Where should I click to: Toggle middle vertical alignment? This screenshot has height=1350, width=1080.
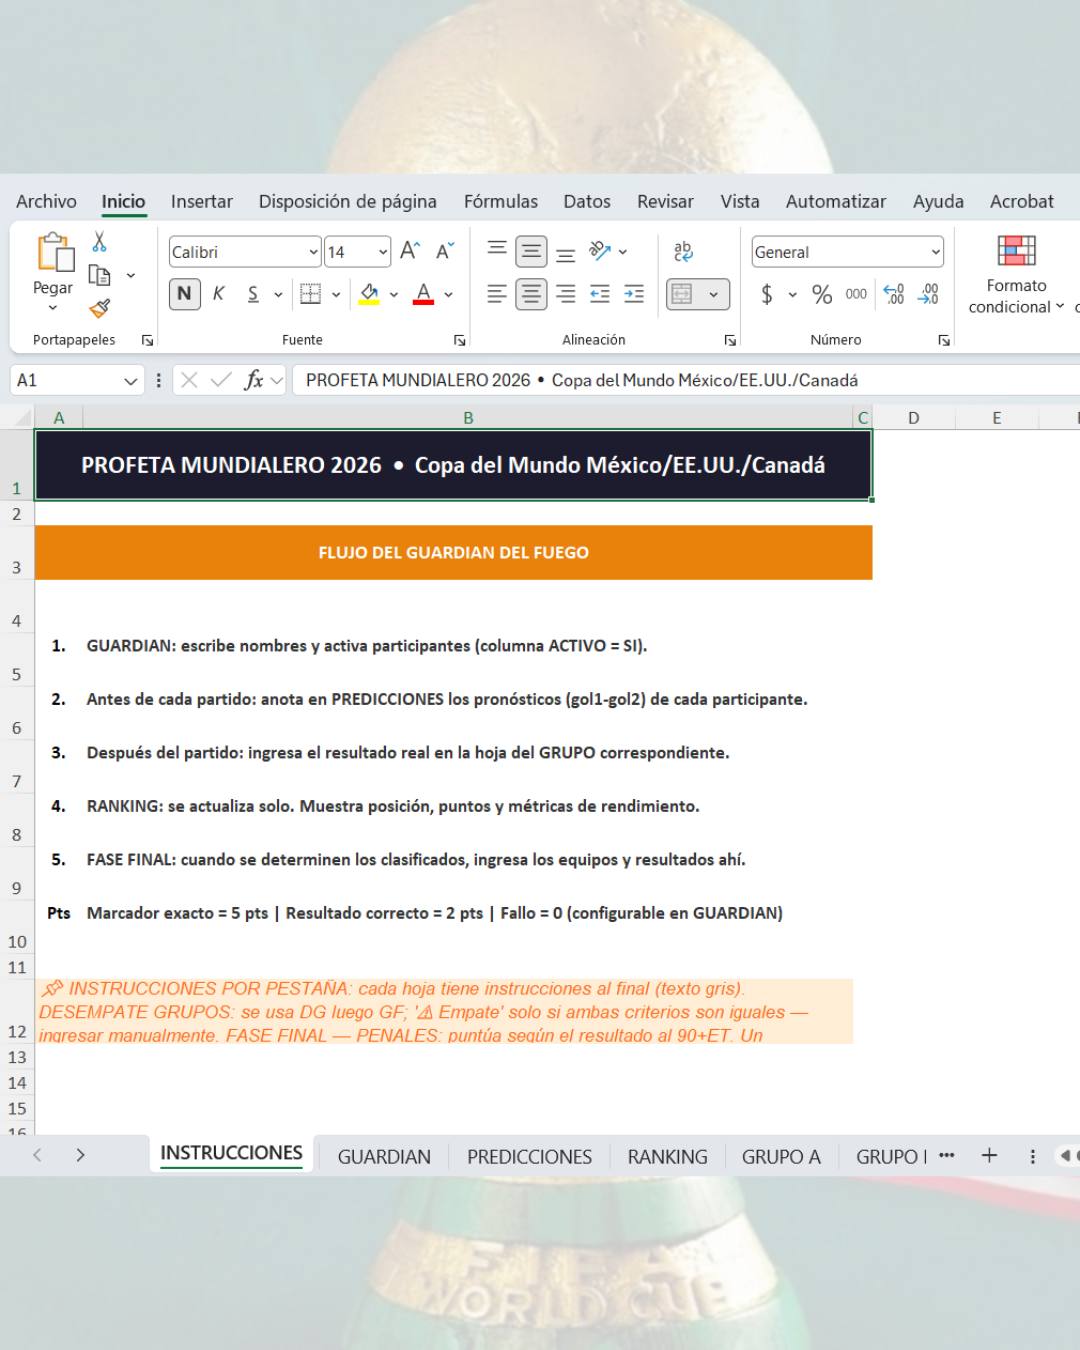531,251
